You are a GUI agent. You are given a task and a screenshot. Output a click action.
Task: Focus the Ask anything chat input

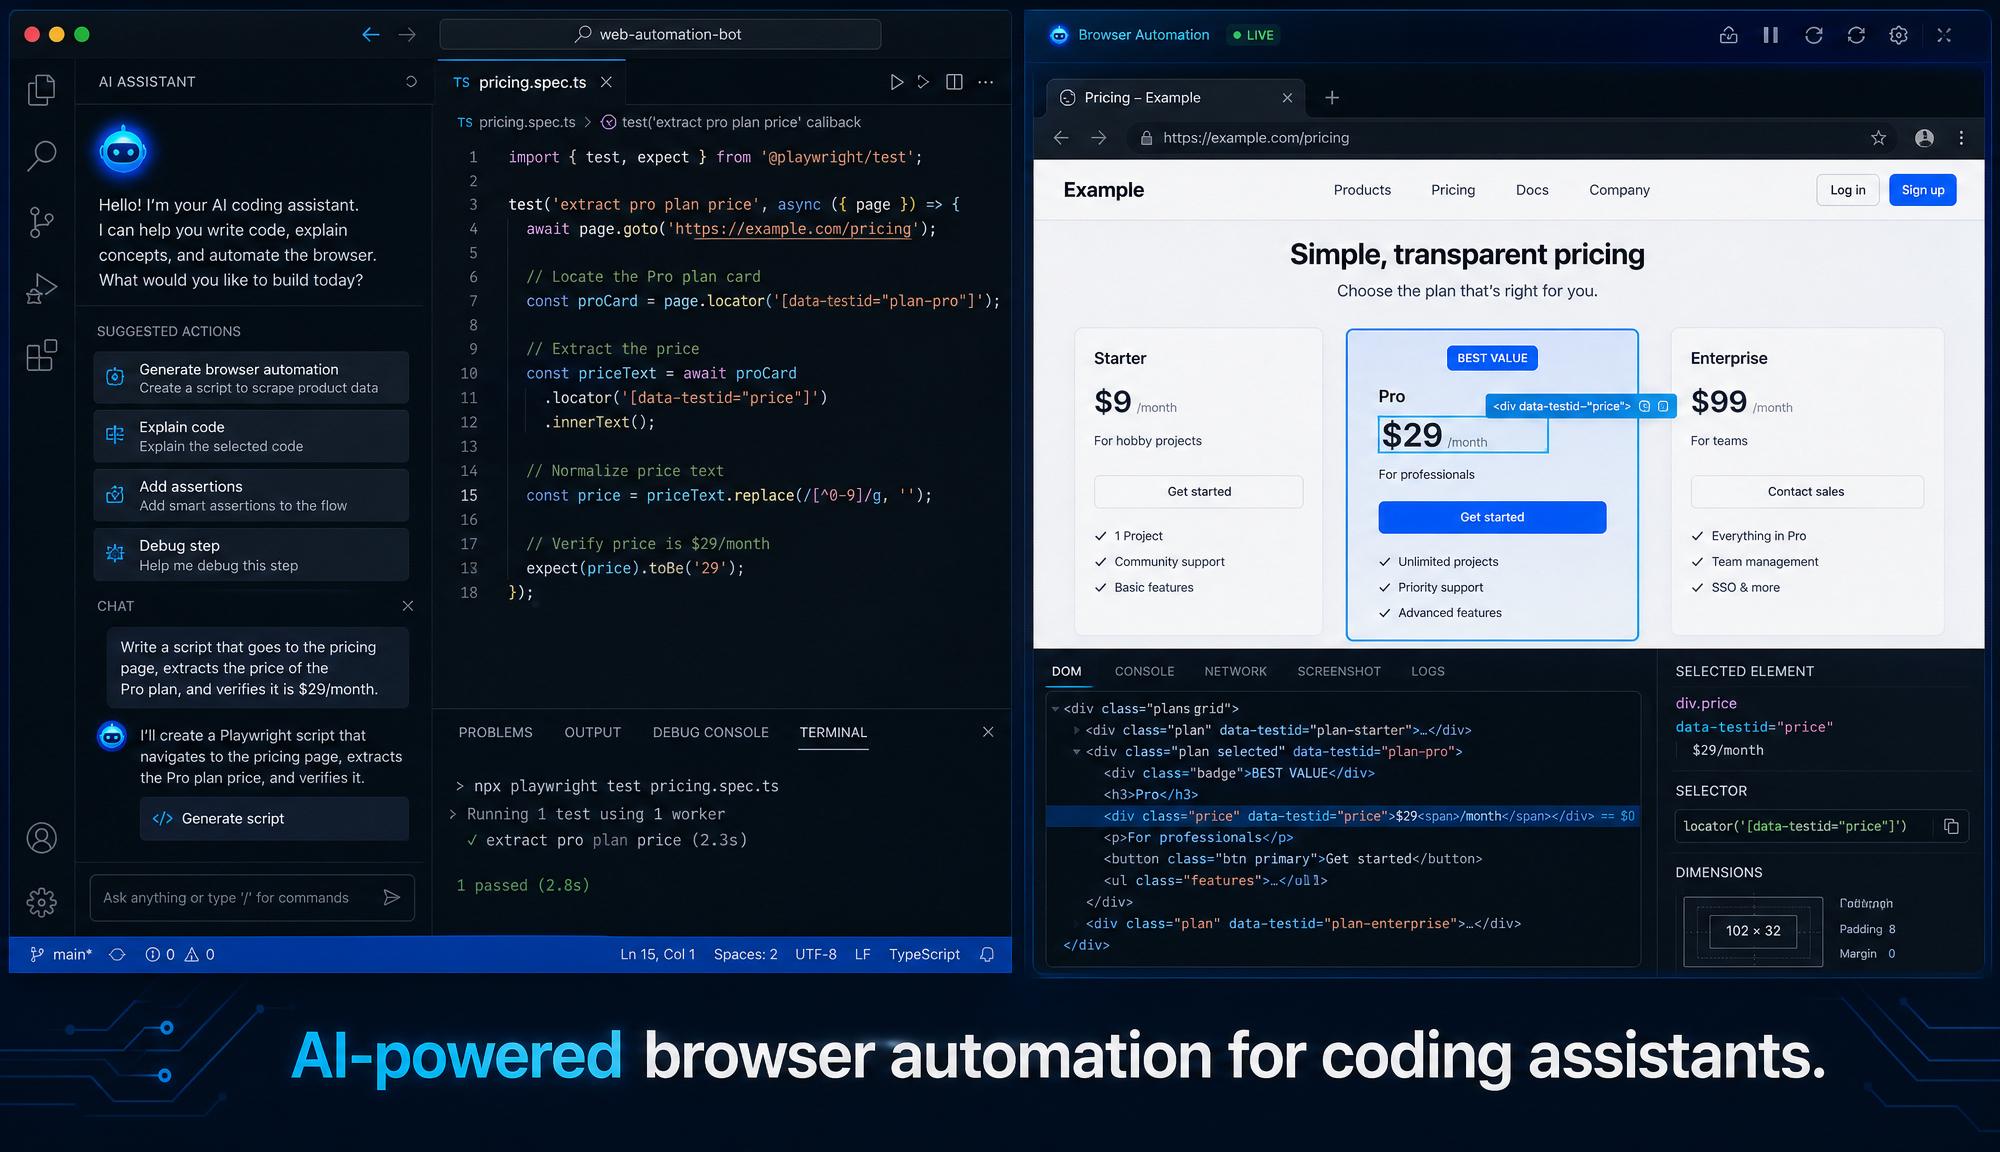tap(252, 897)
